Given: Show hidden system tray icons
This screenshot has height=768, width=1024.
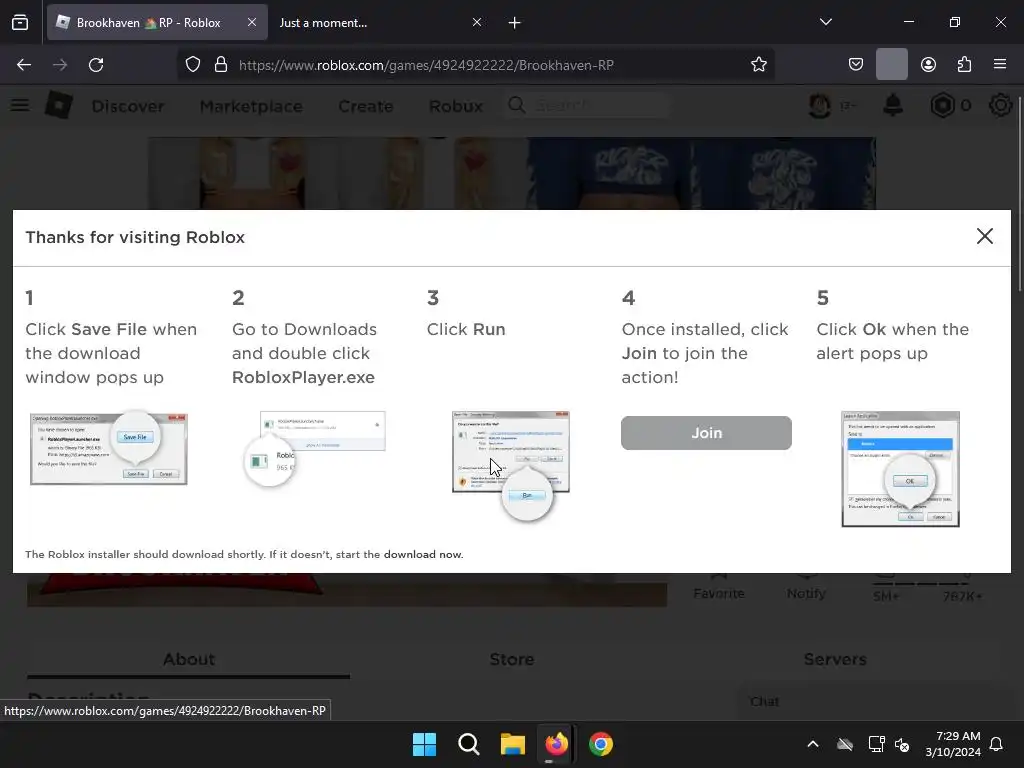Looking at the screenshot, I should coord(813,744).
